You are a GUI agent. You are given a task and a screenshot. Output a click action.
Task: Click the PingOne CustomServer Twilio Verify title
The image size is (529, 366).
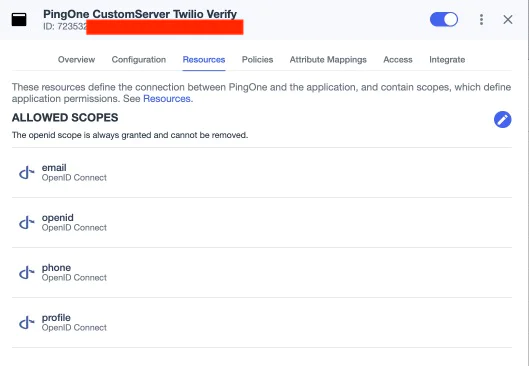click(x=140, y=14)
